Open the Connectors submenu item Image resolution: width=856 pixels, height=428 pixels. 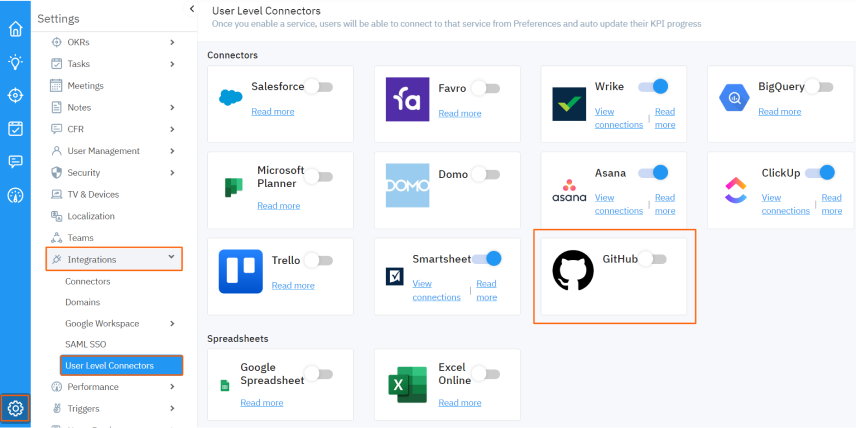(x=88, y=282)
